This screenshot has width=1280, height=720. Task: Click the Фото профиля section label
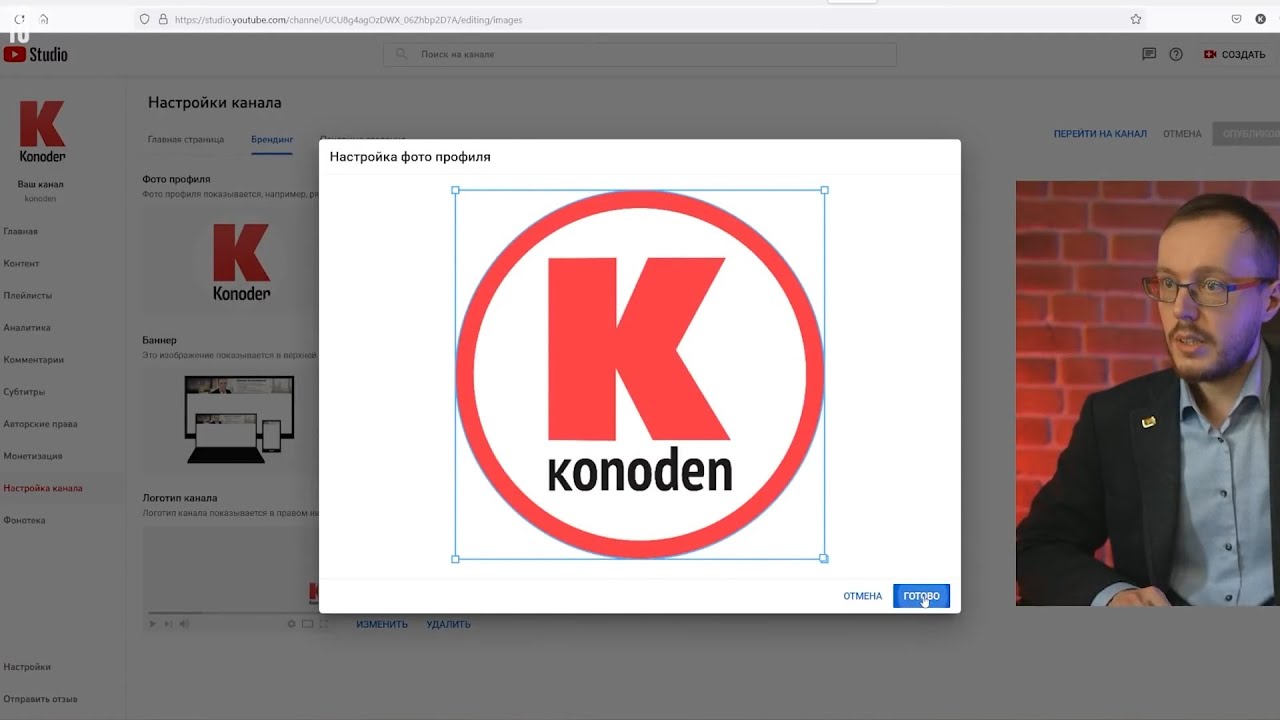tap(176, 179)
